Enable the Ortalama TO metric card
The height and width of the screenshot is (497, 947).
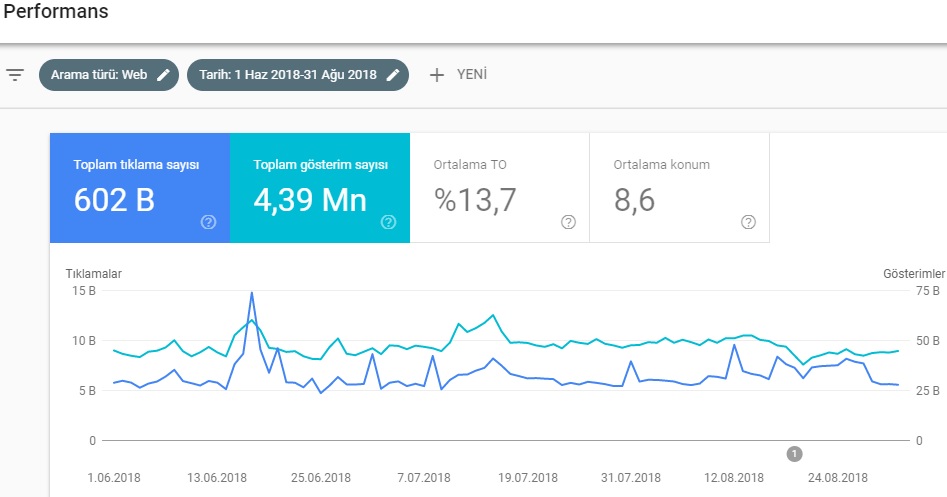[499, 186]
